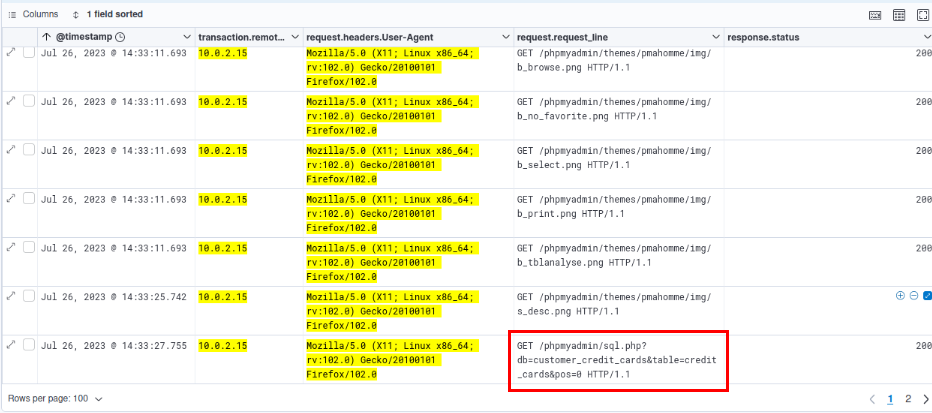This screenshot has height=413, width=932.
Task: Open the keyboard shortcuts icon
Action: click(876, 15)
